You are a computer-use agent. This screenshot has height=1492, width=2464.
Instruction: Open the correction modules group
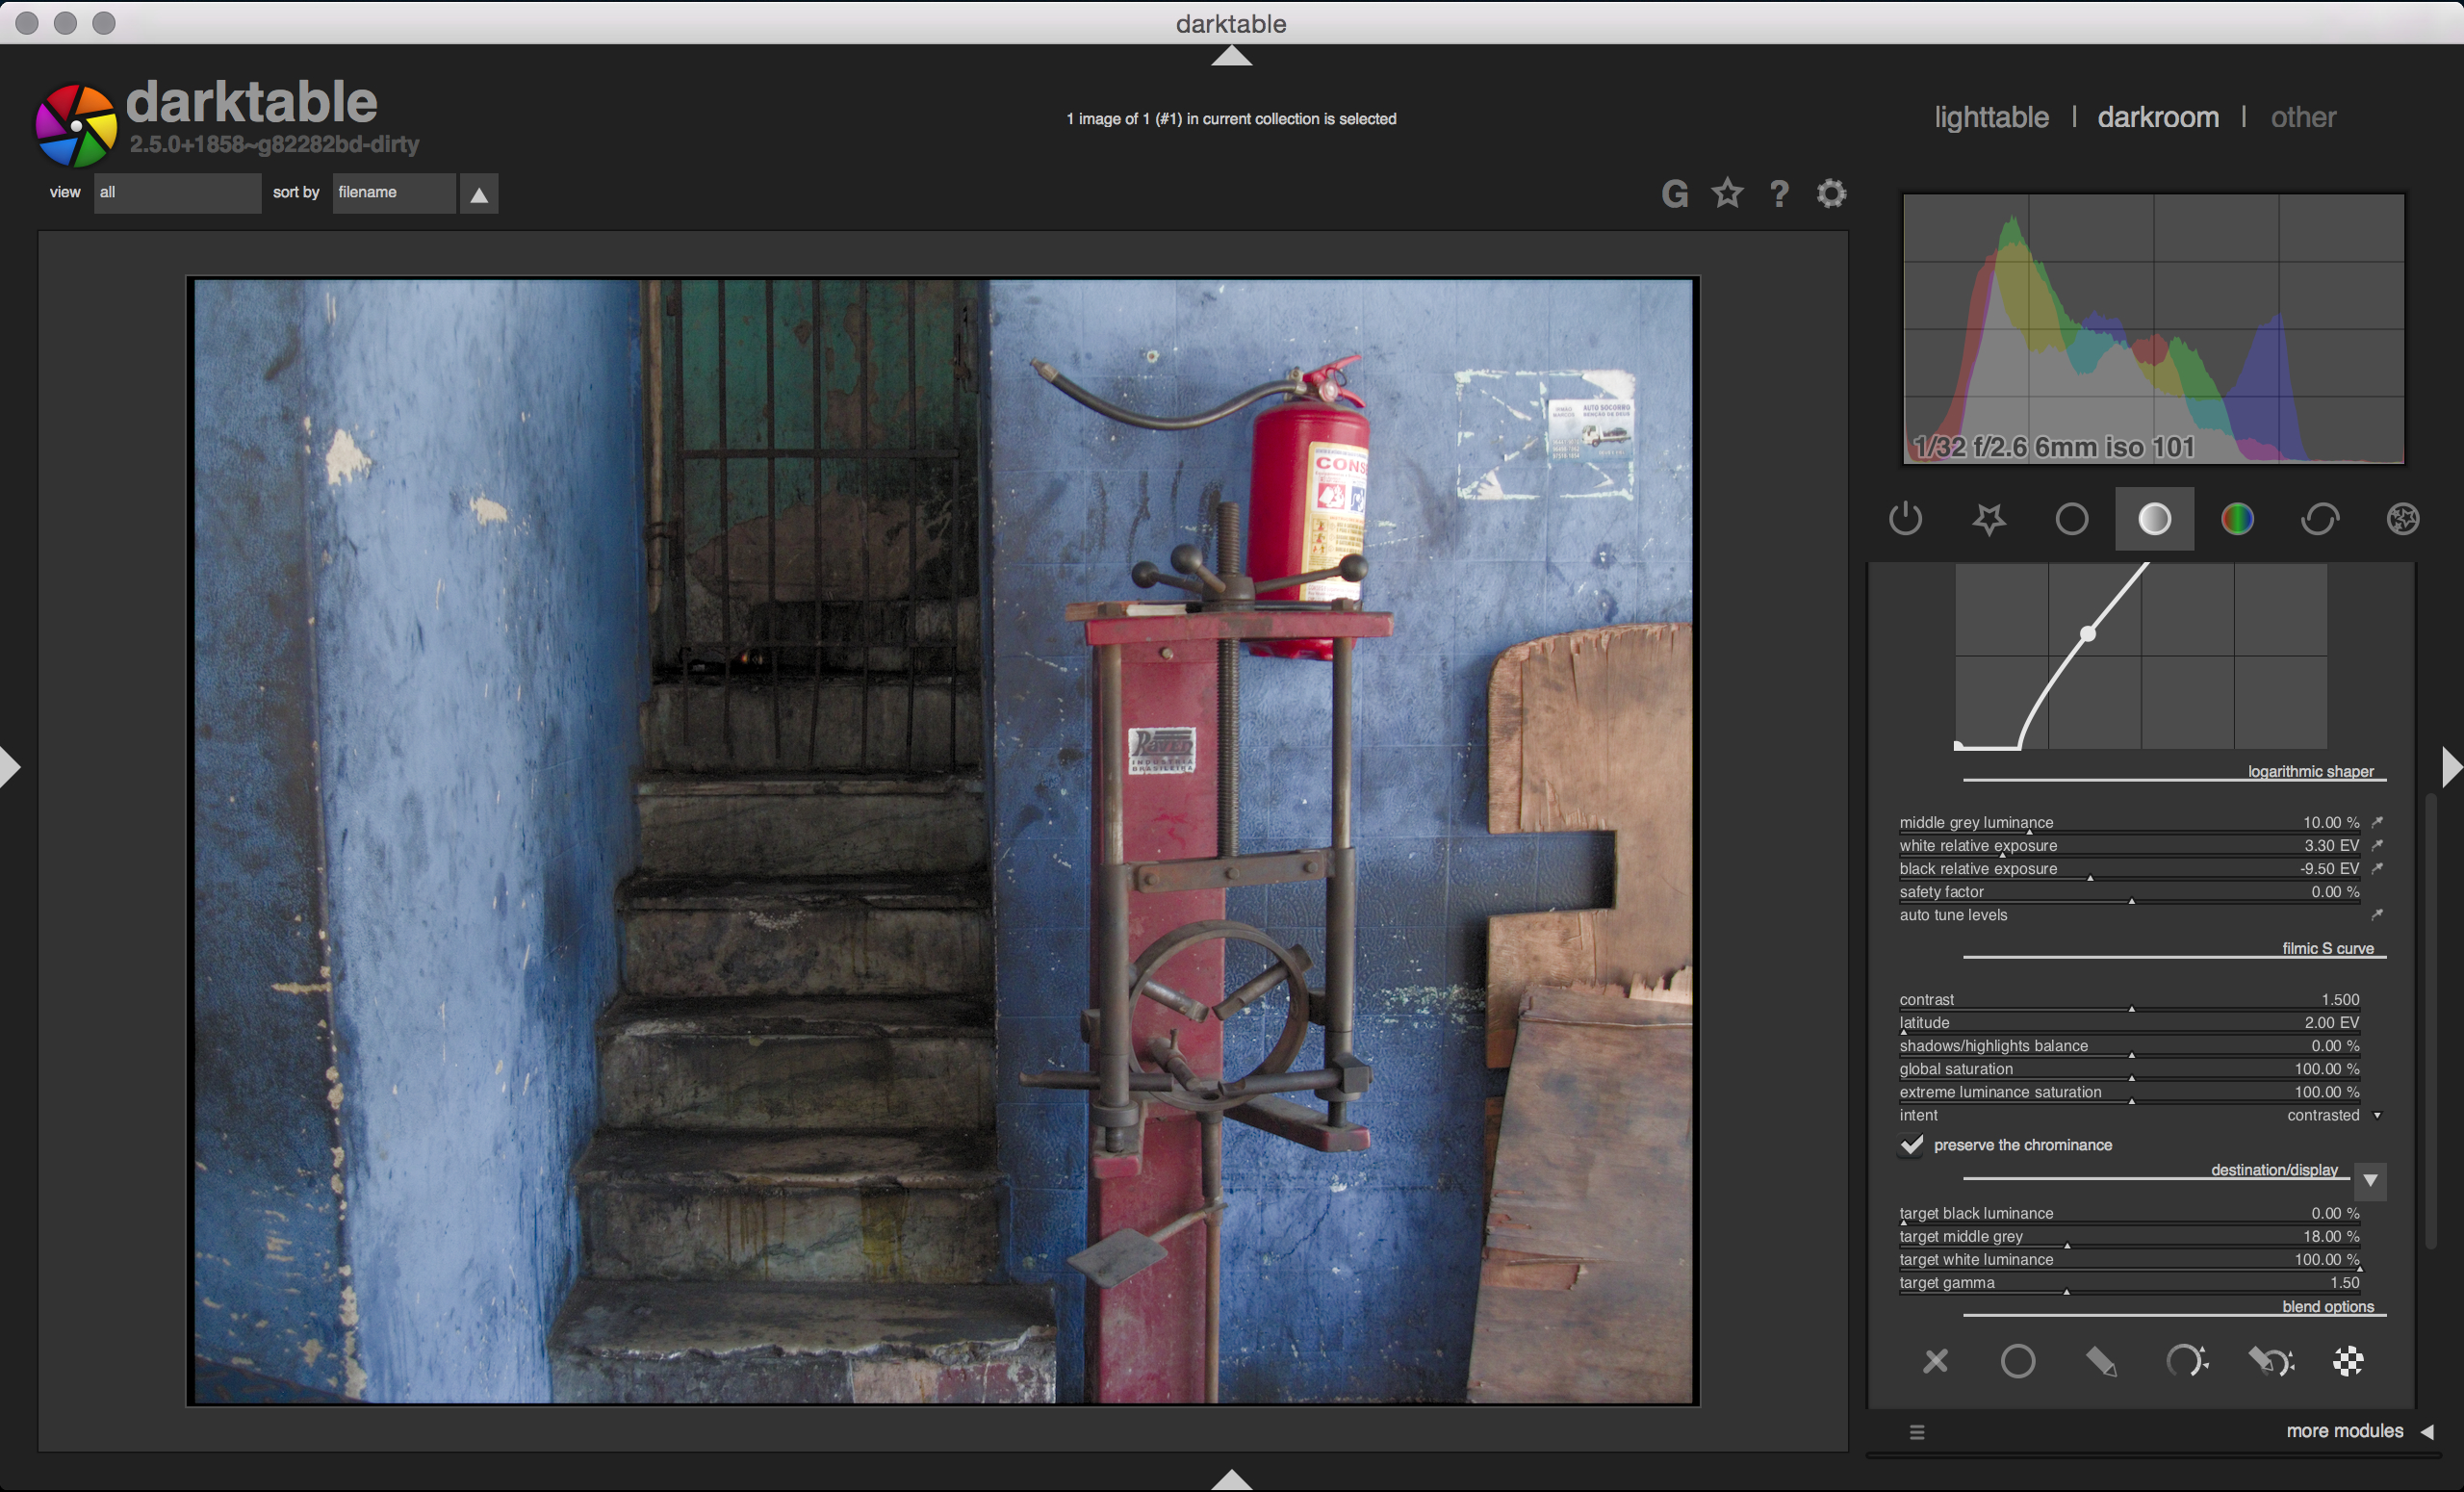pyautogui.click(x=2320, y=519)
